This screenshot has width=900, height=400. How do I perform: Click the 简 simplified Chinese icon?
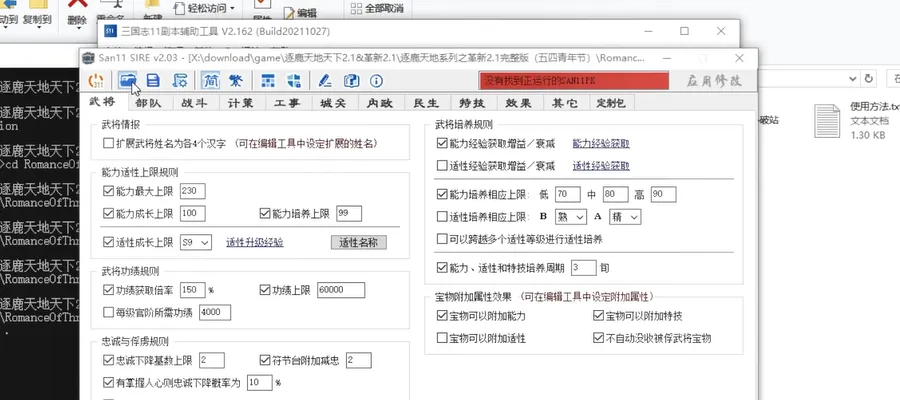(210, 80)
